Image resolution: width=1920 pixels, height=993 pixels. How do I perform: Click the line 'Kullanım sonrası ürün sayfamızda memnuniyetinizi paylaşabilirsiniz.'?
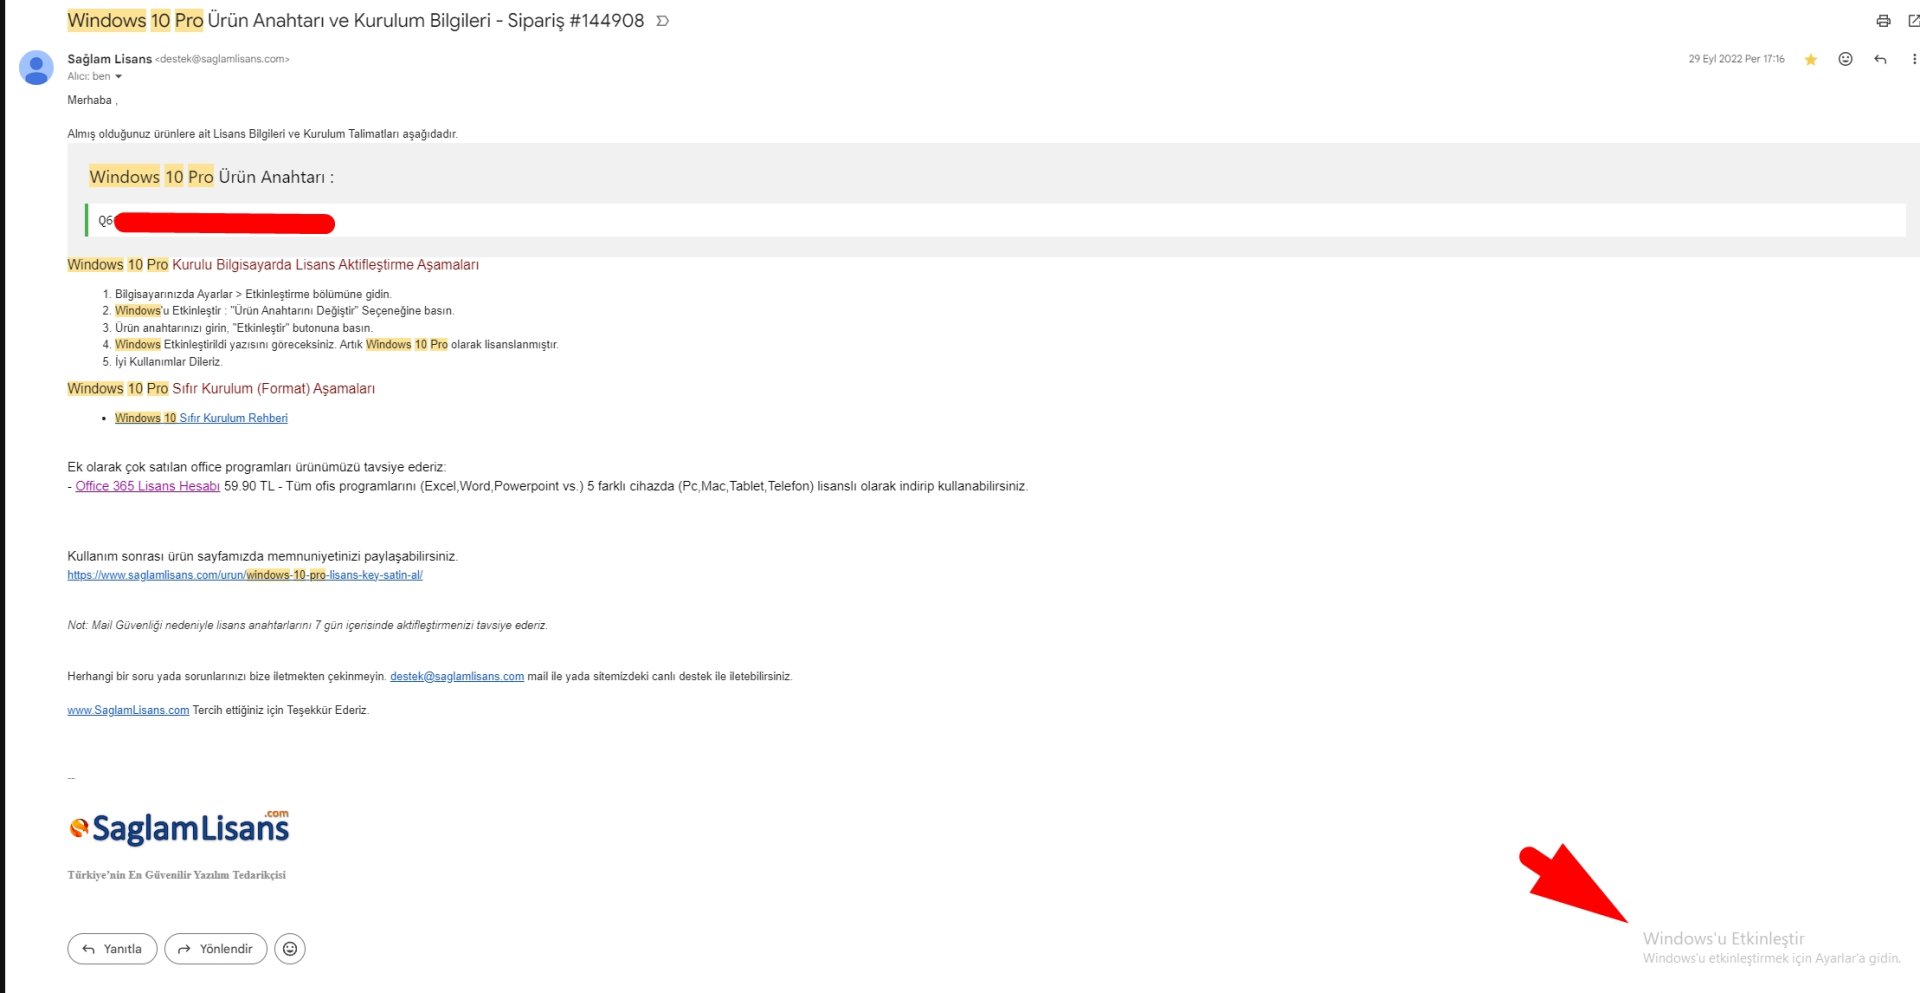coord(262,557)
